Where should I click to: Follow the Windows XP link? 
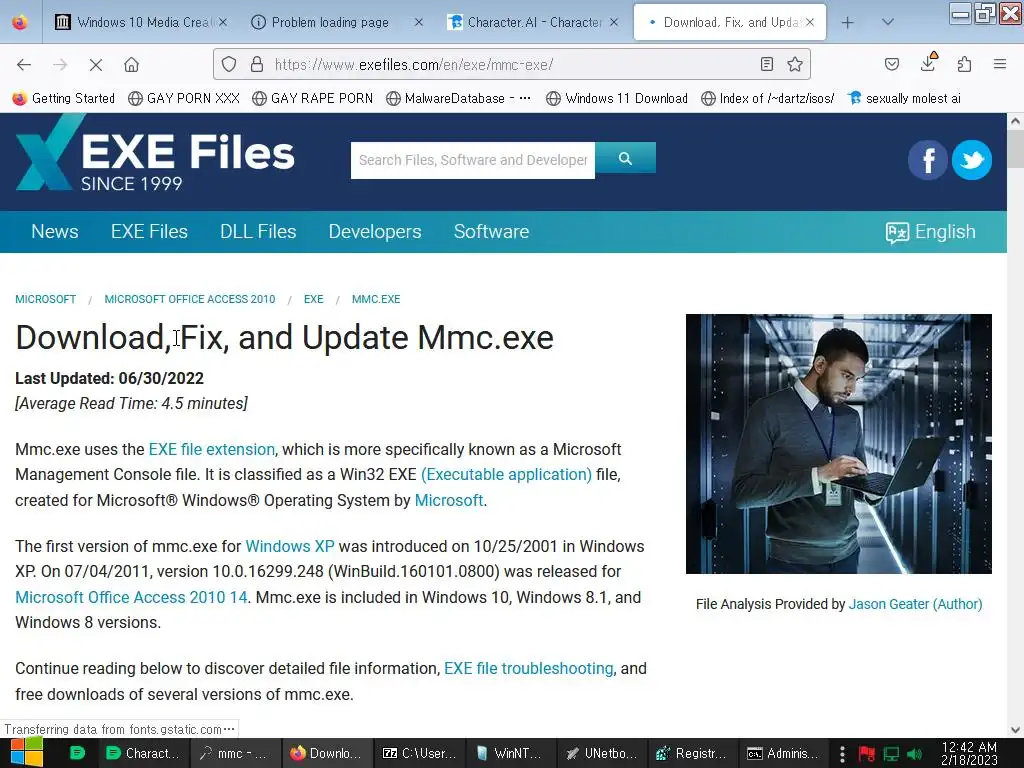point(290,546)
